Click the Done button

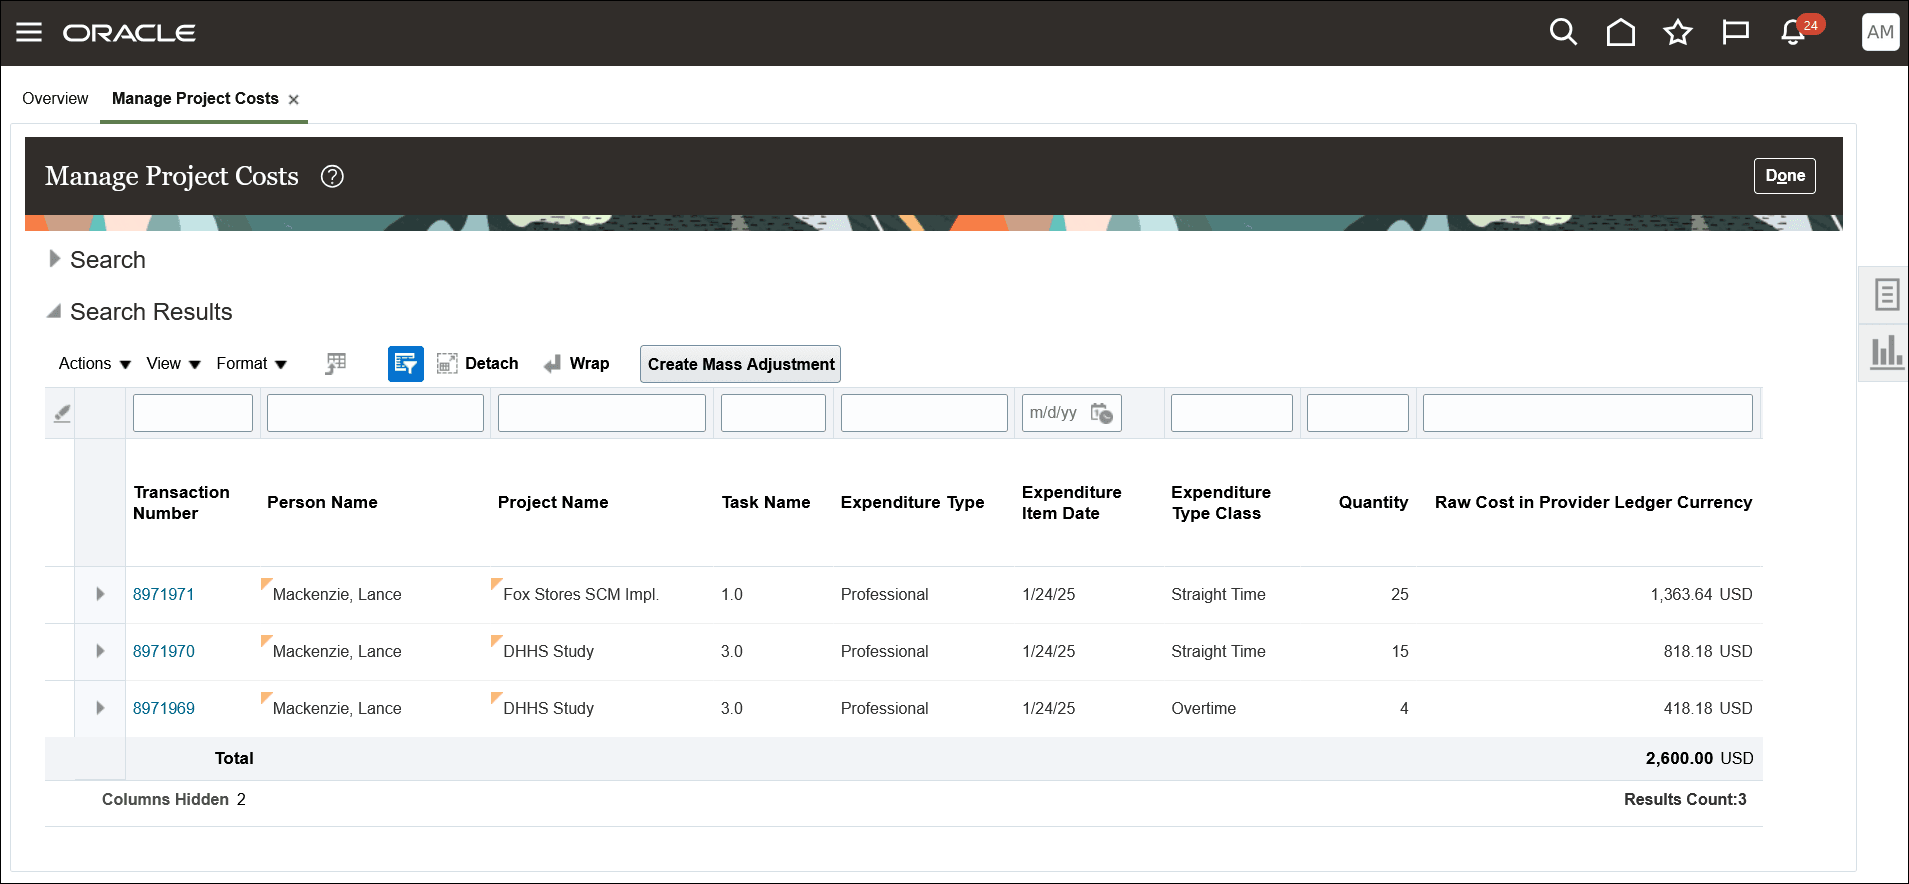tap(1784, 176)
